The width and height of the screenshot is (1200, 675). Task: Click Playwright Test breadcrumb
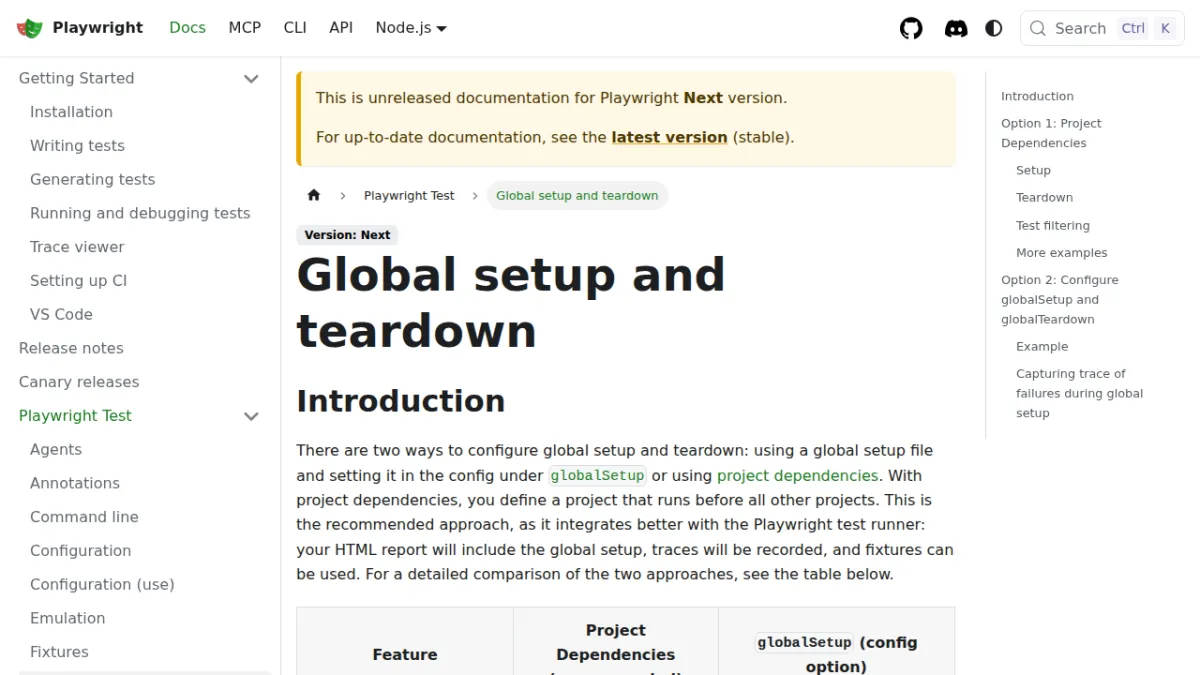click(x=409, y=195)
